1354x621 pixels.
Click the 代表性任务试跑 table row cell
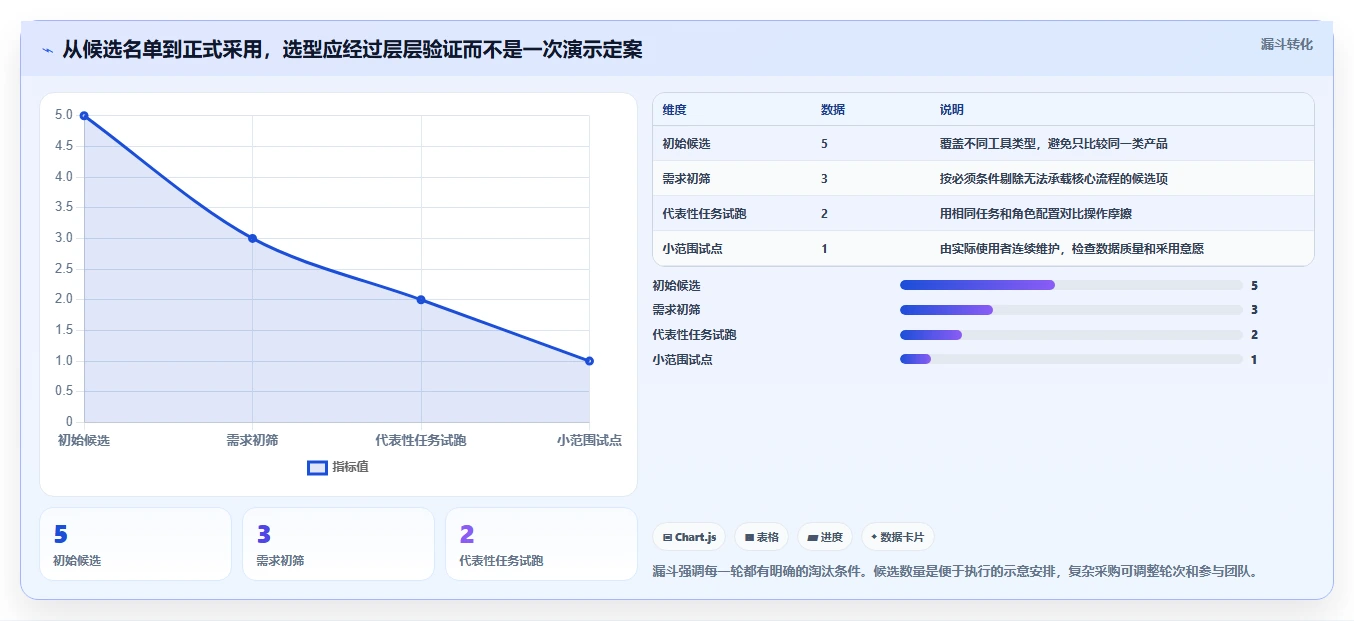click(704, 214)
